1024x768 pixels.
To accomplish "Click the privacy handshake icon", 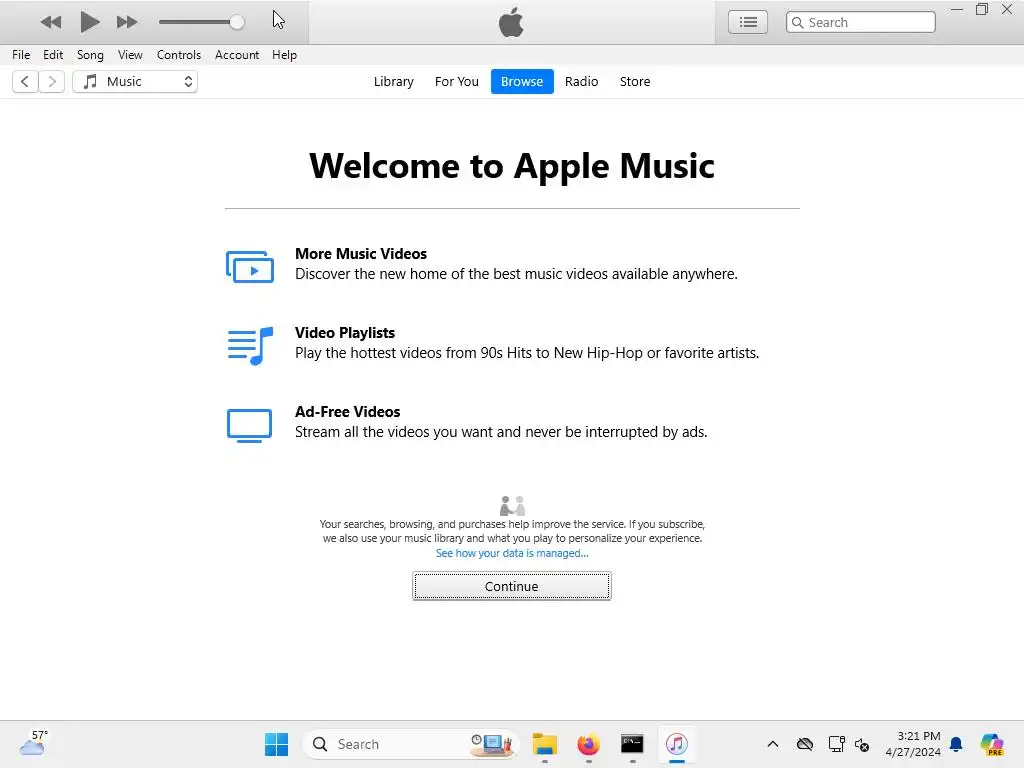I will 512,505.
